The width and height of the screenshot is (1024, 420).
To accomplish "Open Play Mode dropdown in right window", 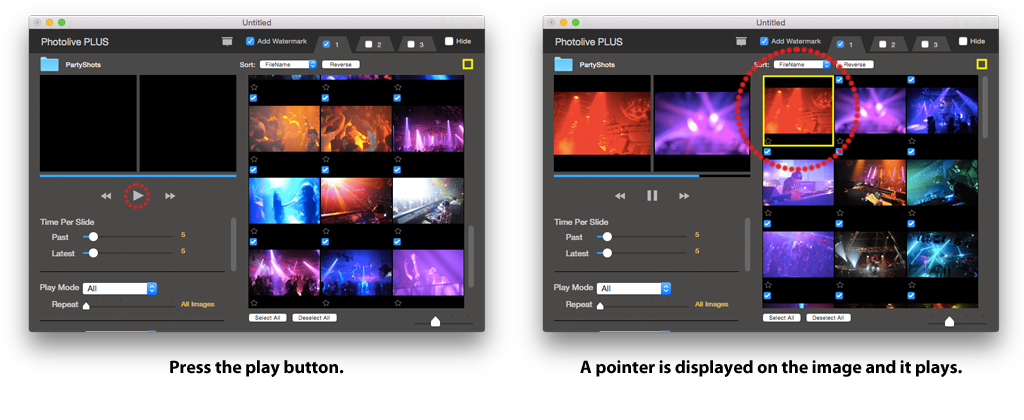I will click(x=633, y=289).
